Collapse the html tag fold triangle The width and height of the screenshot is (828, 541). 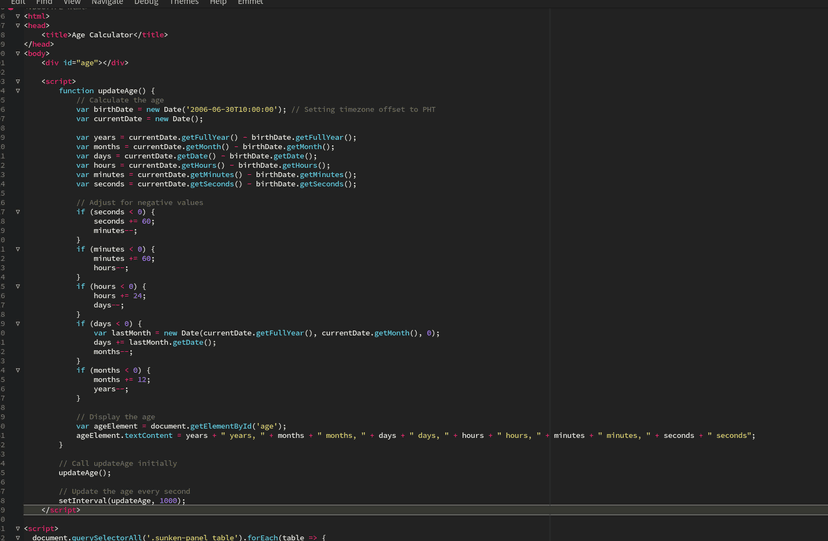click(18, 17)
